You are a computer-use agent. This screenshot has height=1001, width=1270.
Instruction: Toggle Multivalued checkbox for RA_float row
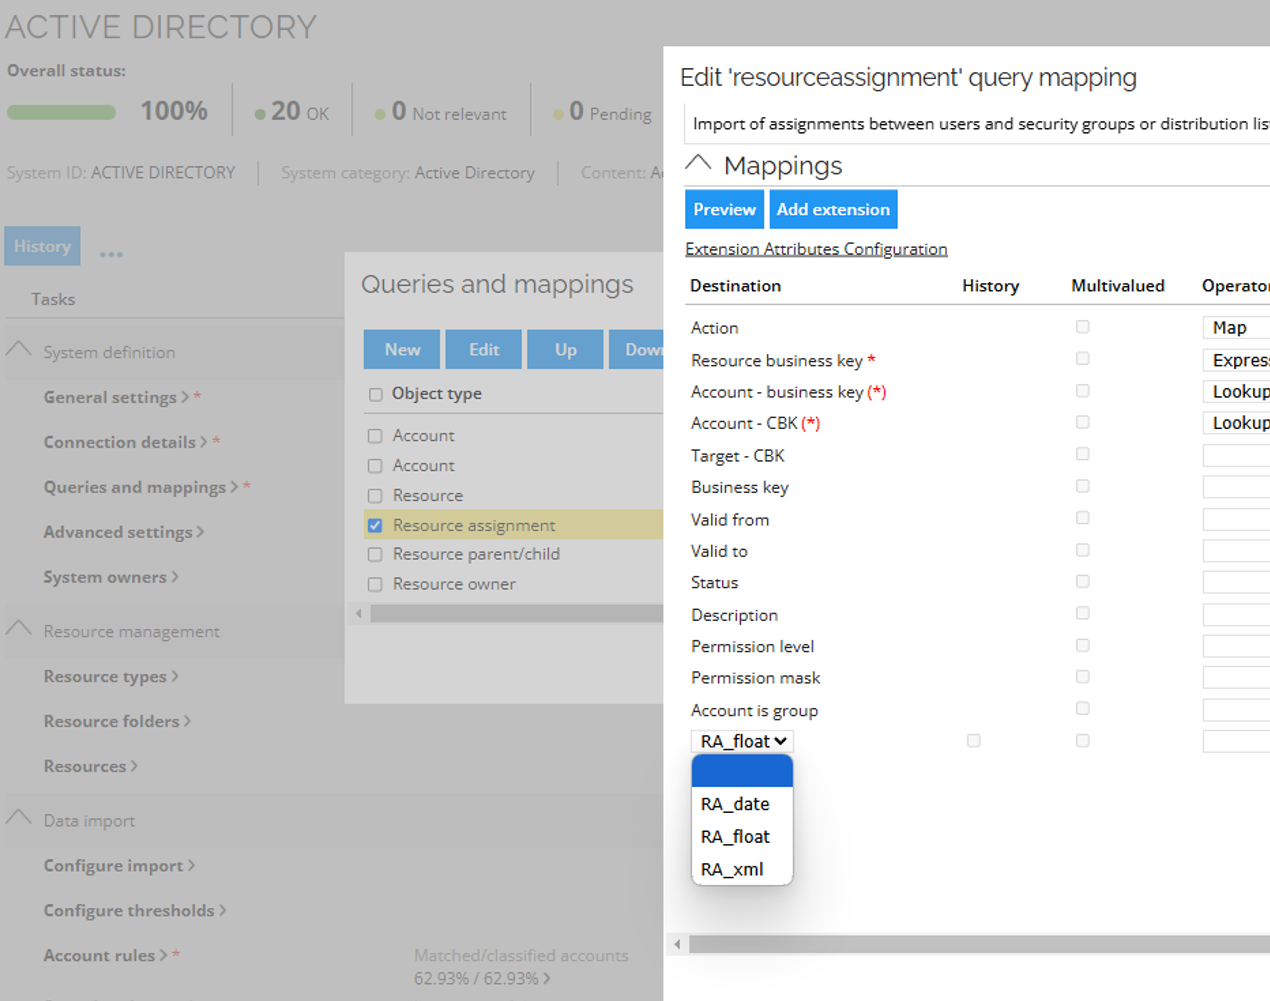[x=1082, y=741]
